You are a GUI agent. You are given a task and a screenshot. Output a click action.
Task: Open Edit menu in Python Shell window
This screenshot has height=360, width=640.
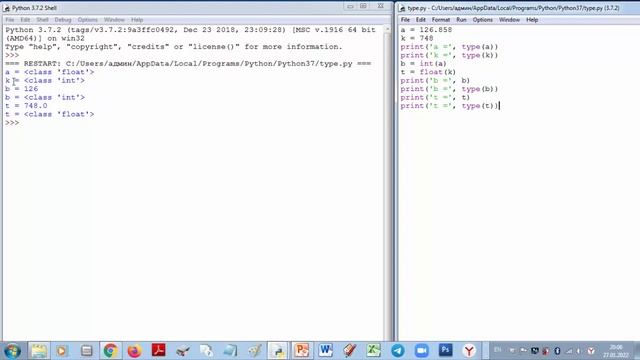coord(25,20)
